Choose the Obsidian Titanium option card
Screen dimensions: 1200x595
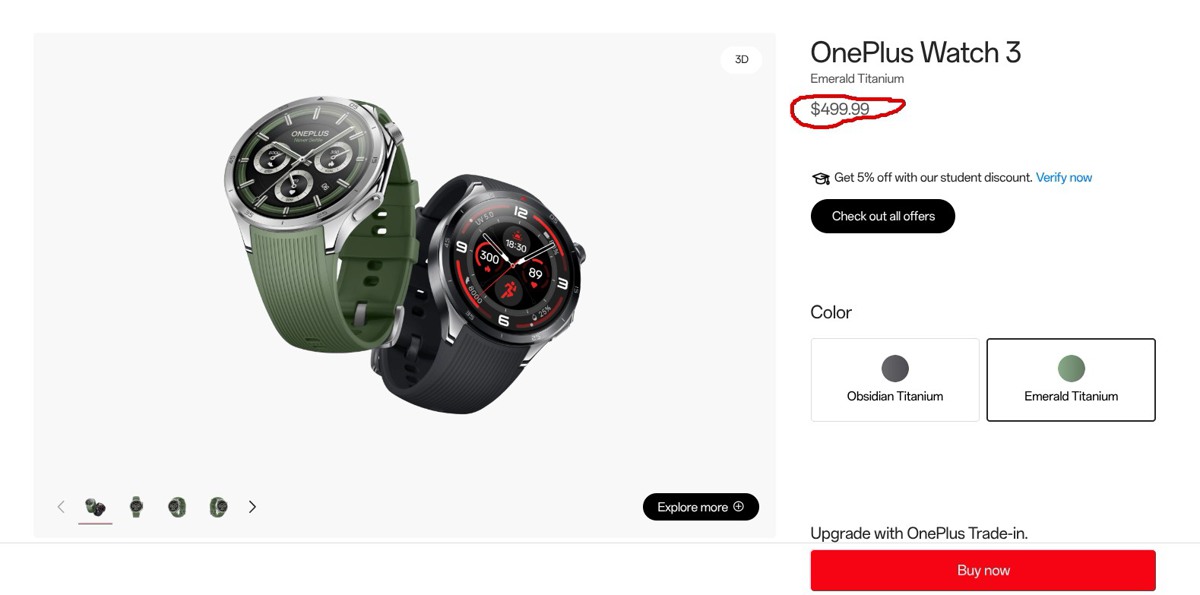click(895, 380)
